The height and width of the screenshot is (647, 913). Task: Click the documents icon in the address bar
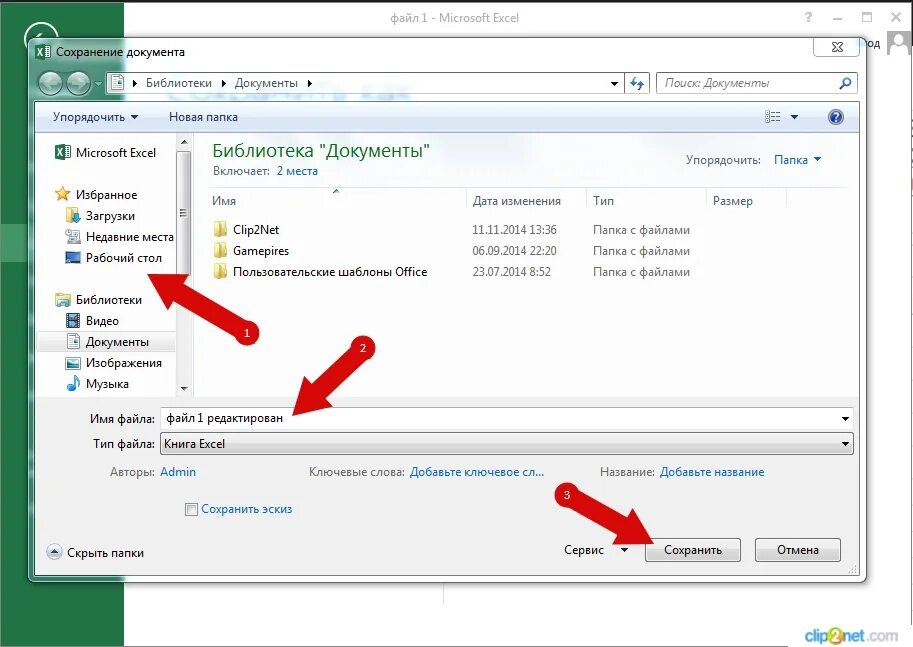pos(117,83)
